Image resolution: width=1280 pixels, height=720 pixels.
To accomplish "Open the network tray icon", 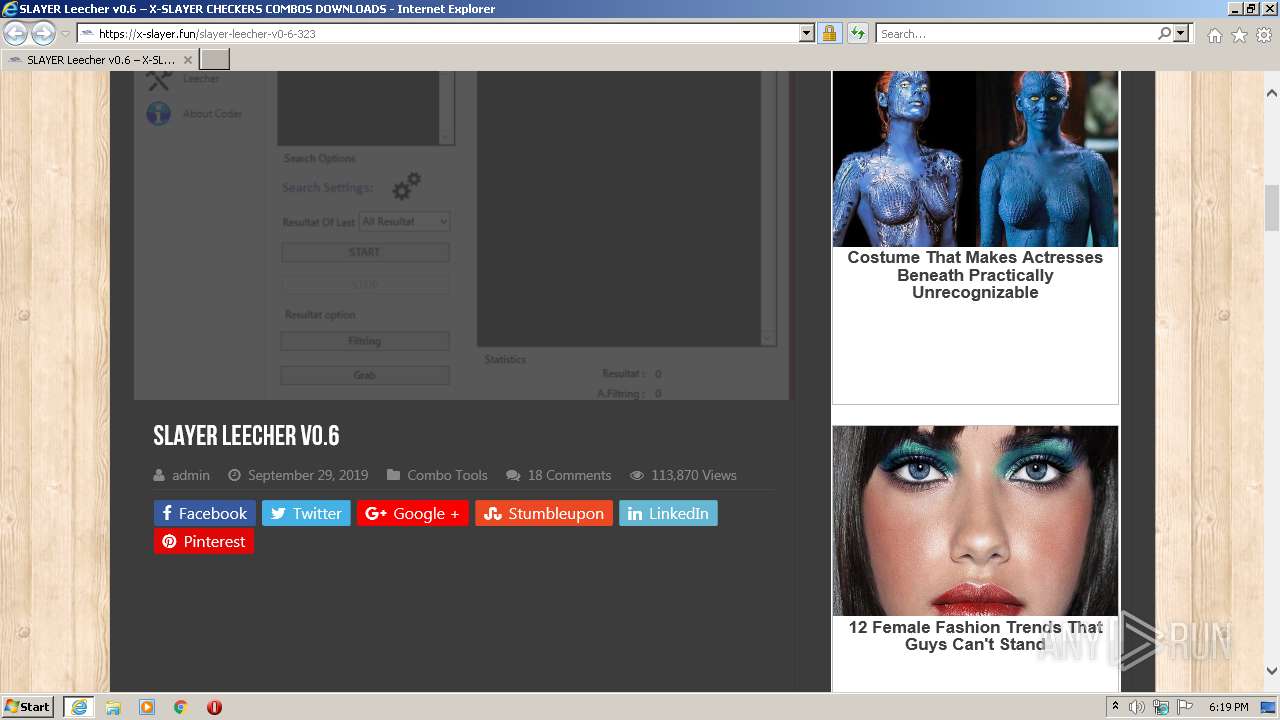I will pyautogui.click(x=1161, y=707).
